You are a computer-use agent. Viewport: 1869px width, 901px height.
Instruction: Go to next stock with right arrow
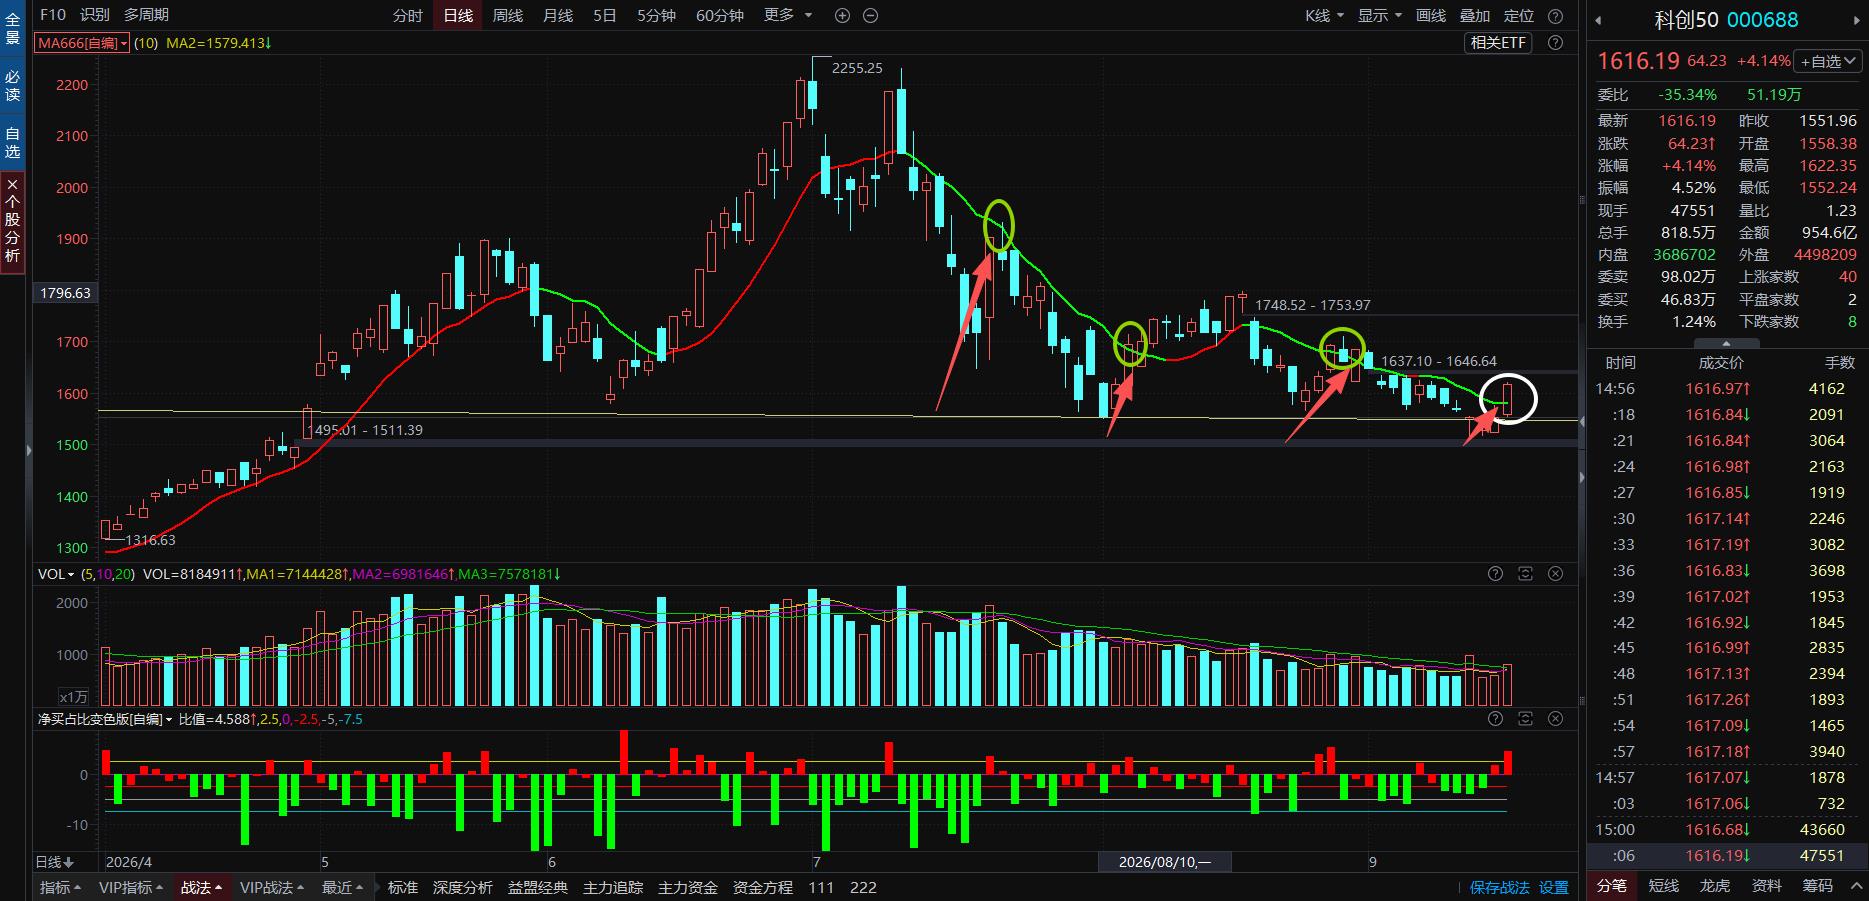(x=1857, y=20)
